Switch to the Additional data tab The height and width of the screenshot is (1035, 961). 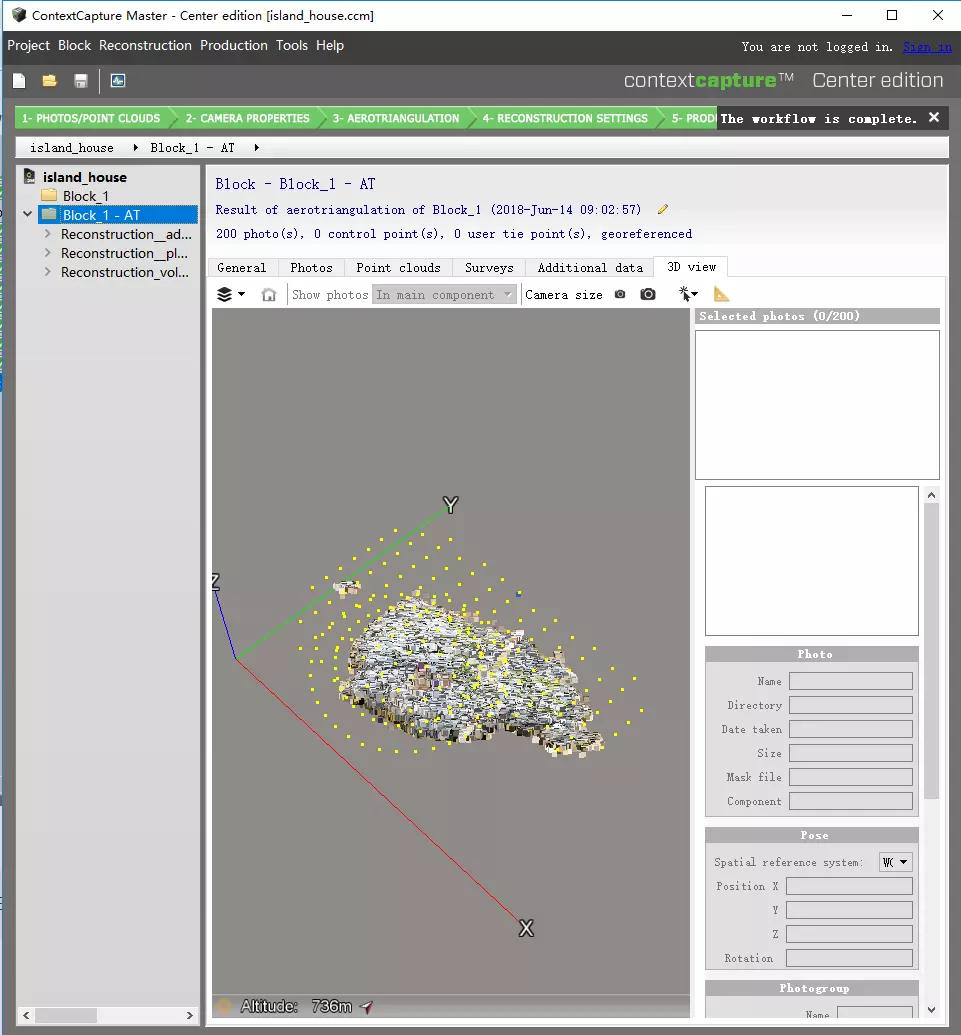point(590,267)
